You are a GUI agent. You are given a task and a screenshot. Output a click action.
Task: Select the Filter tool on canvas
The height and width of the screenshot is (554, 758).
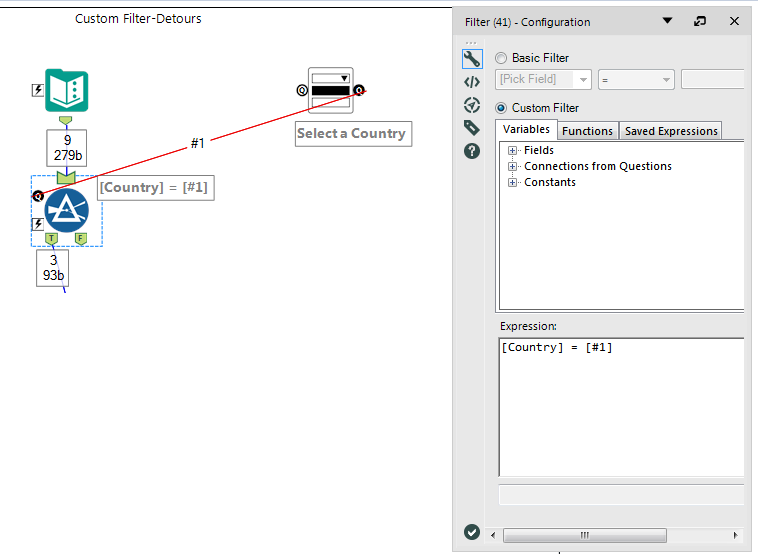point(67,210)
